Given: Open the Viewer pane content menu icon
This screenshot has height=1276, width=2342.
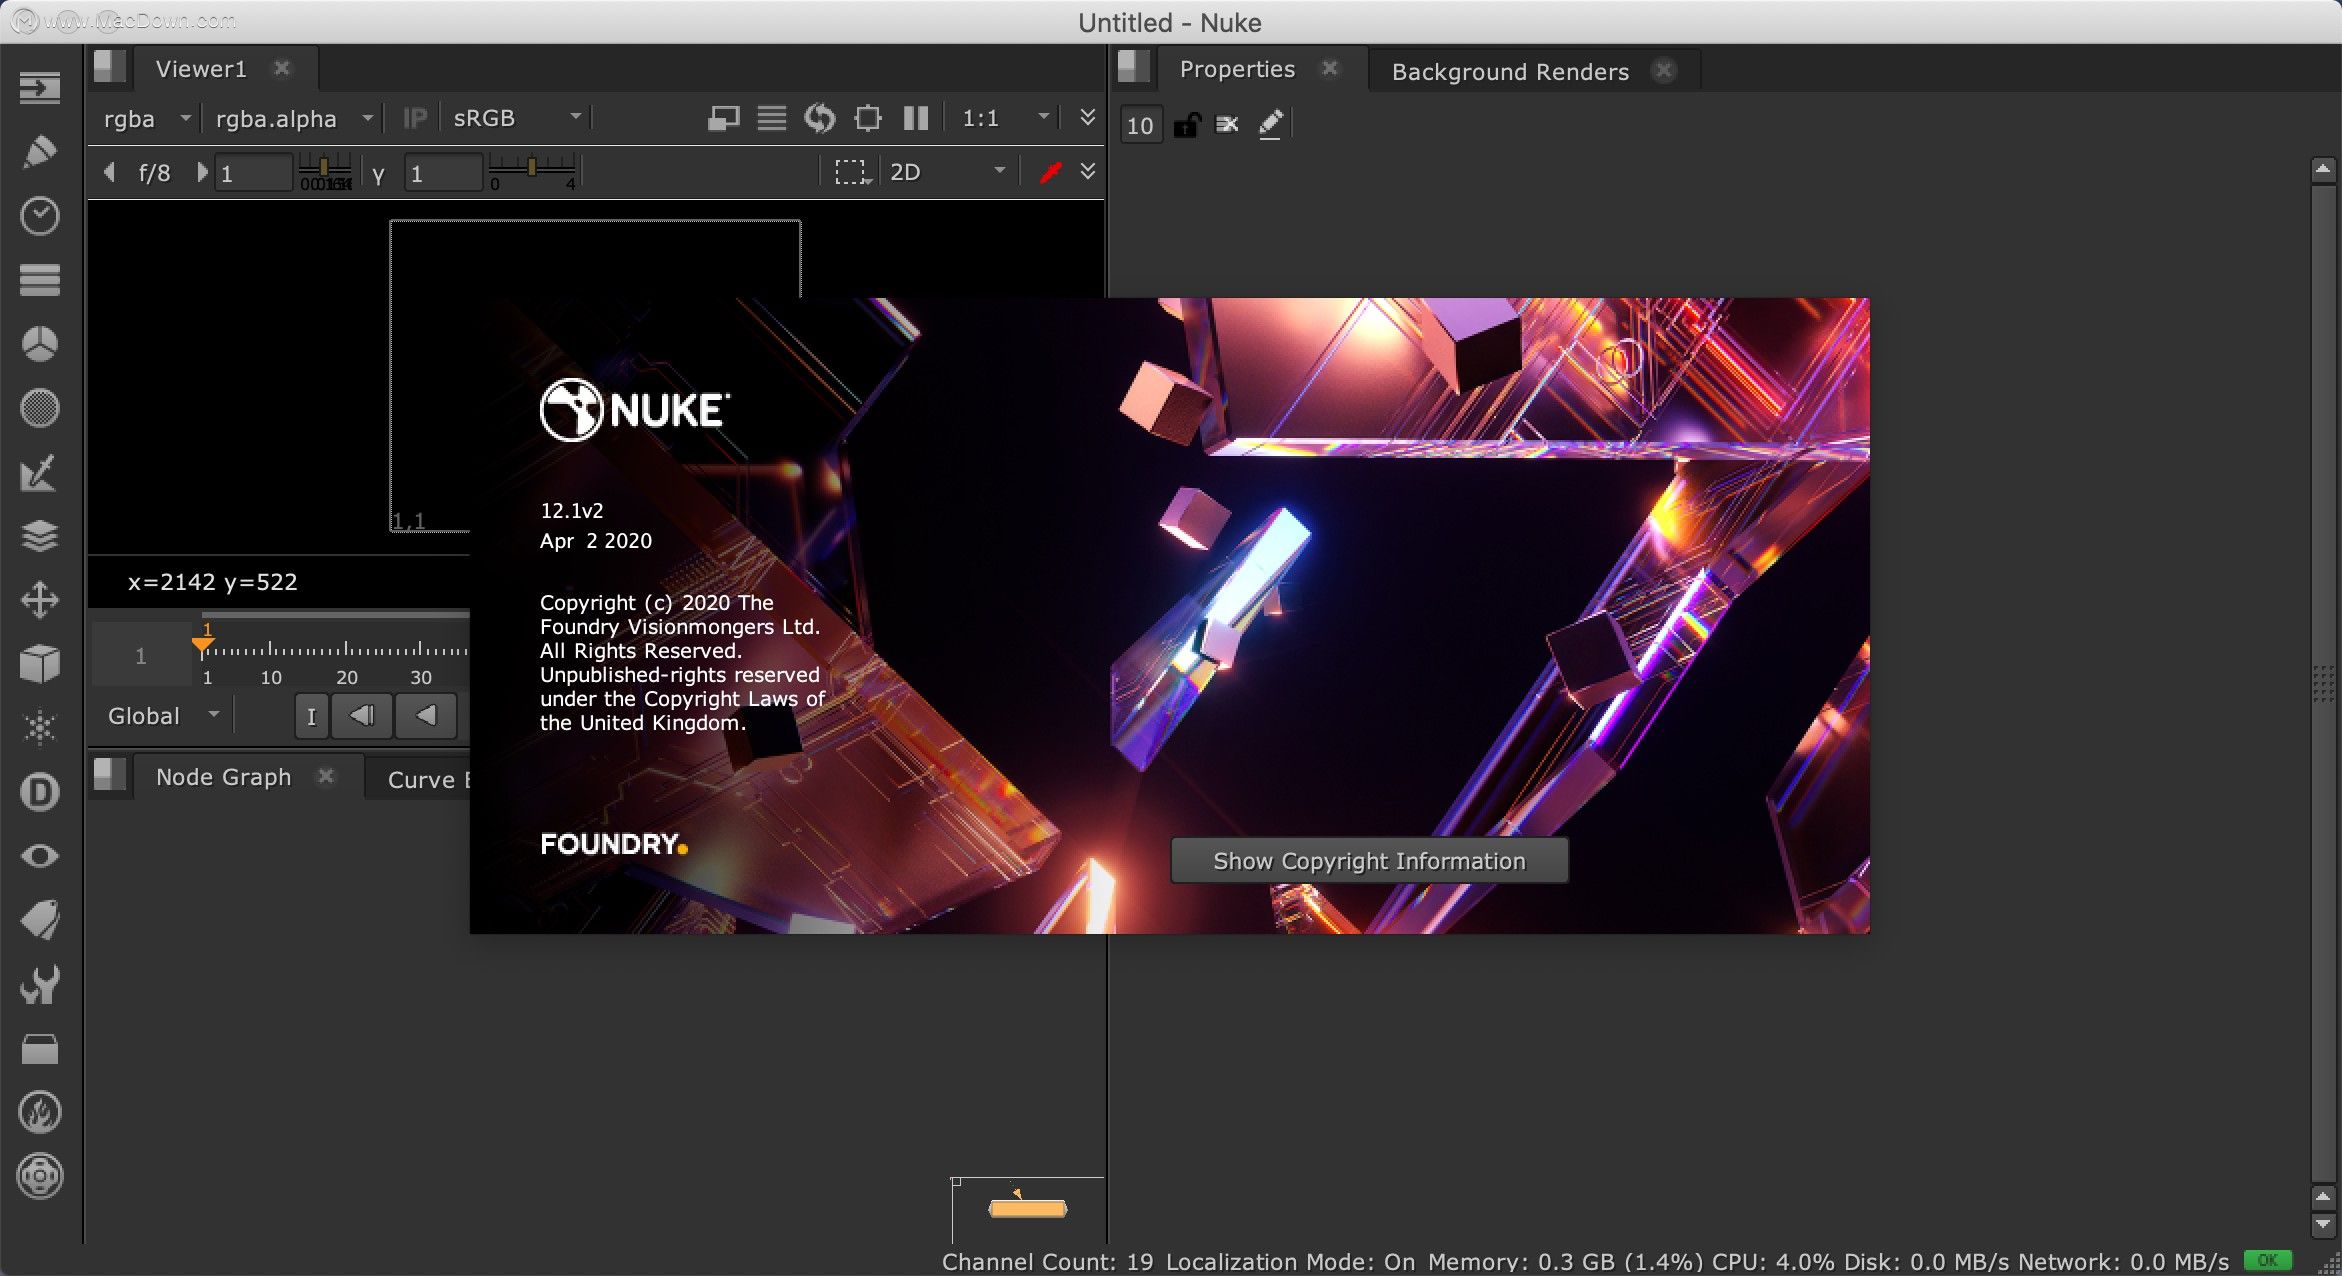Looking at the screenshot, I should pyautogui.click(x=109, y=68).
